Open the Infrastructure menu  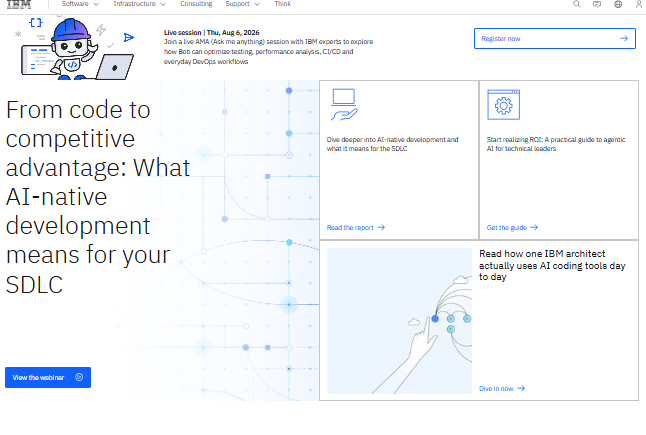click(140, 4)
